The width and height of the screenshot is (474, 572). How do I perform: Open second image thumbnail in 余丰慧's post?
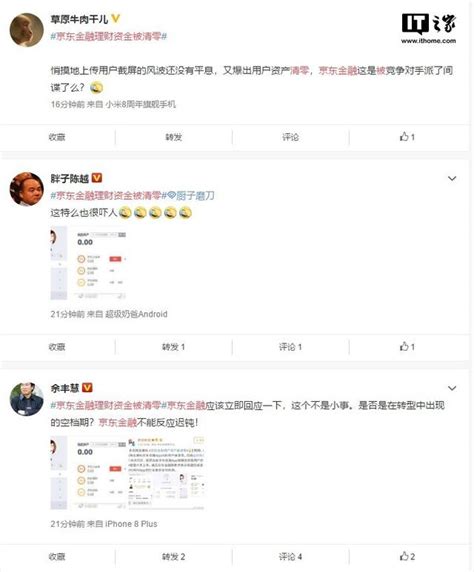pos(166,472)
